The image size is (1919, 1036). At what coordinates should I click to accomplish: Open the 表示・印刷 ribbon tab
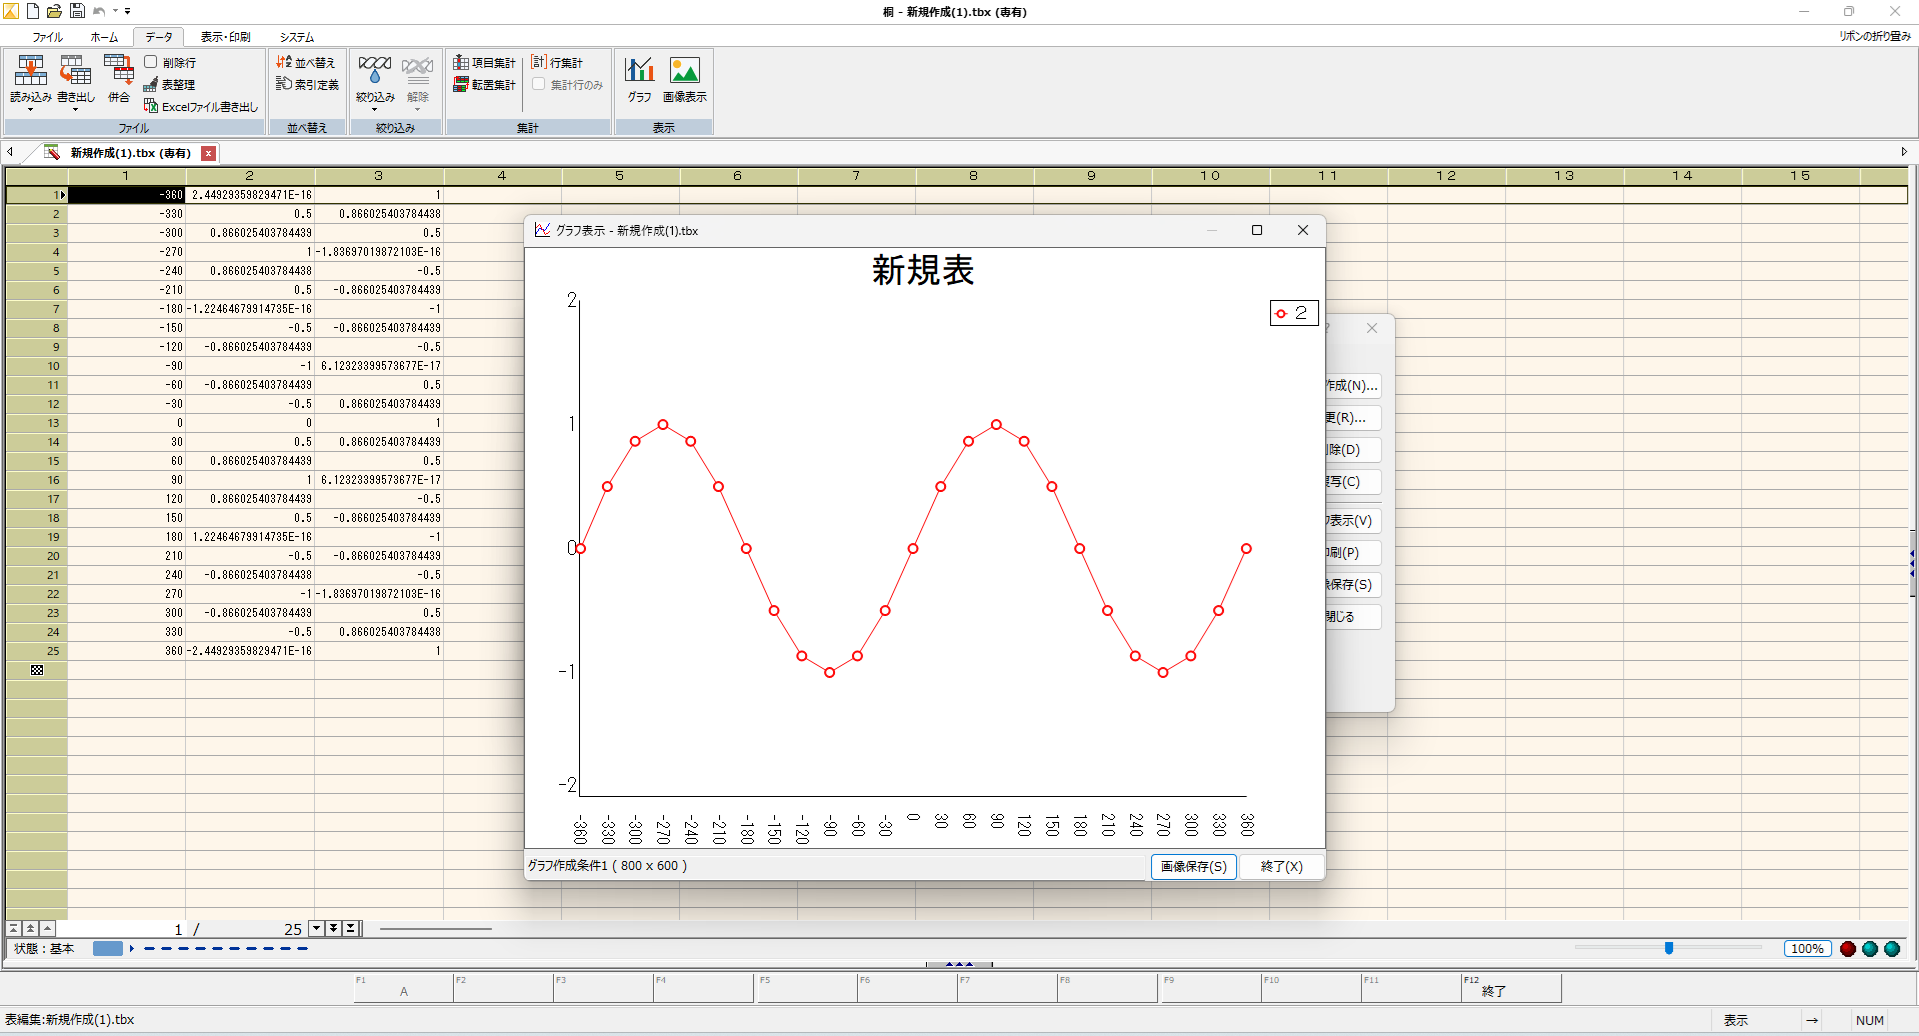click(x=225, y=37)
